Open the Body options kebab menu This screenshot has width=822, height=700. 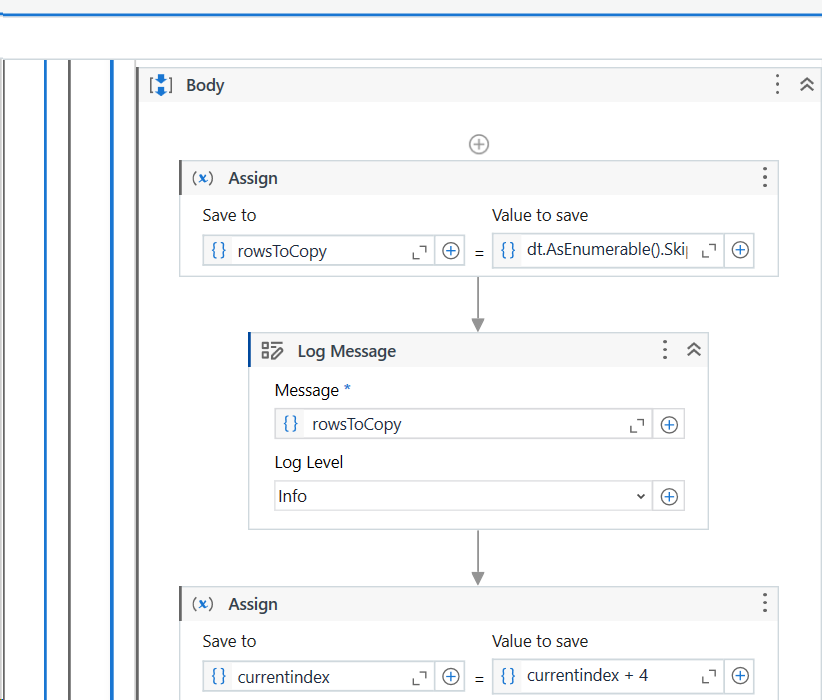click(x=777, y=84)
